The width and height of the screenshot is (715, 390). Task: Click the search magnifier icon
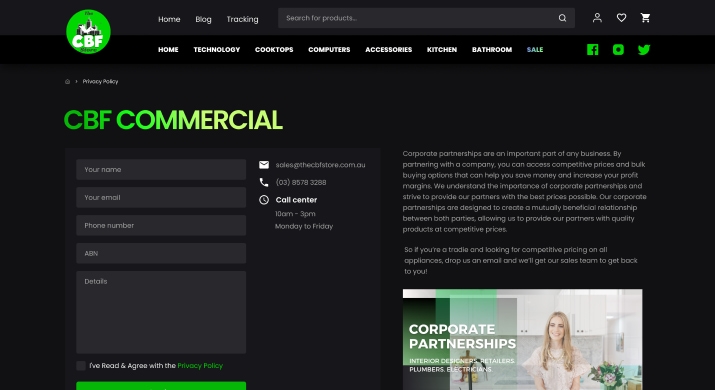click(562, 18)
